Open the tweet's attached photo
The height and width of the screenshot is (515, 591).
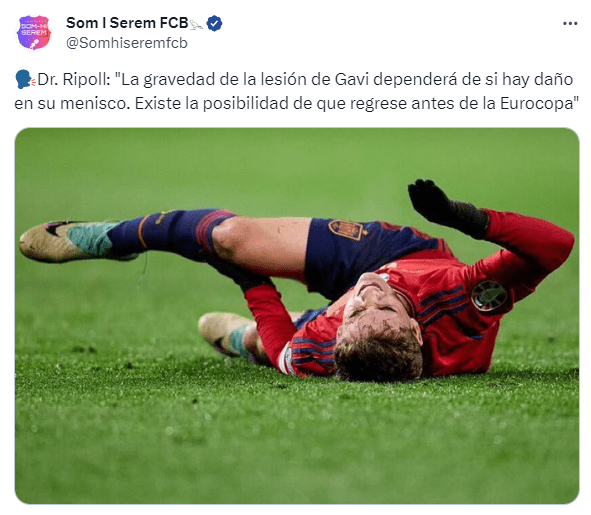[x=297, y=316]
